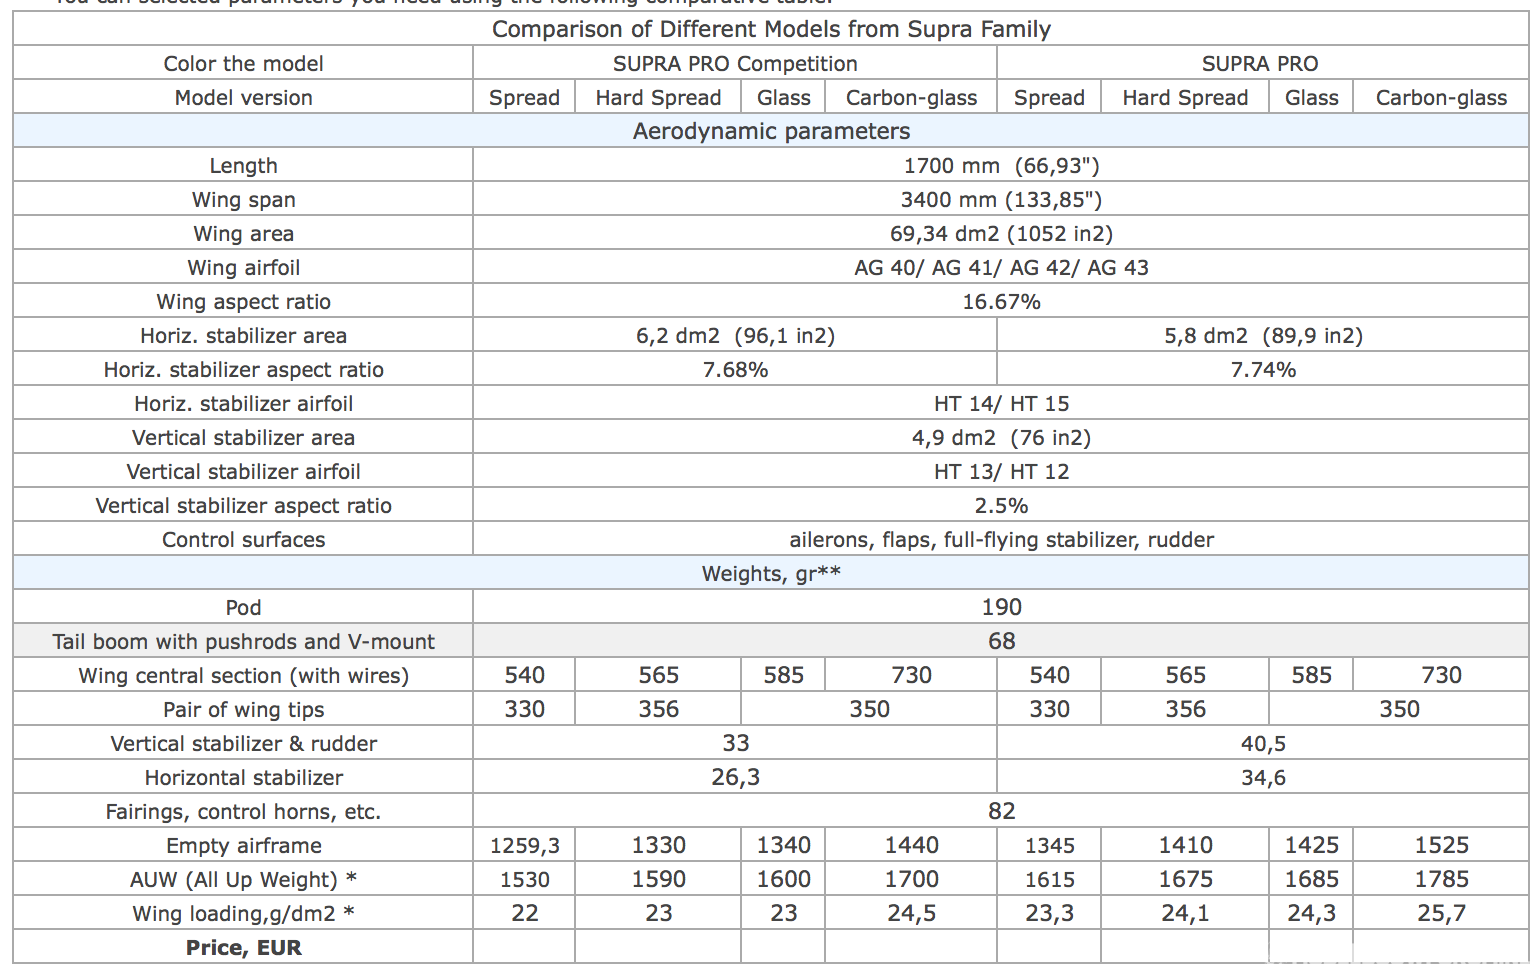Image resolution: width=1540 pixels, height=978 pixels.
Task: Select 'Wing central section (with wires)' label
Action: point(243,675)
